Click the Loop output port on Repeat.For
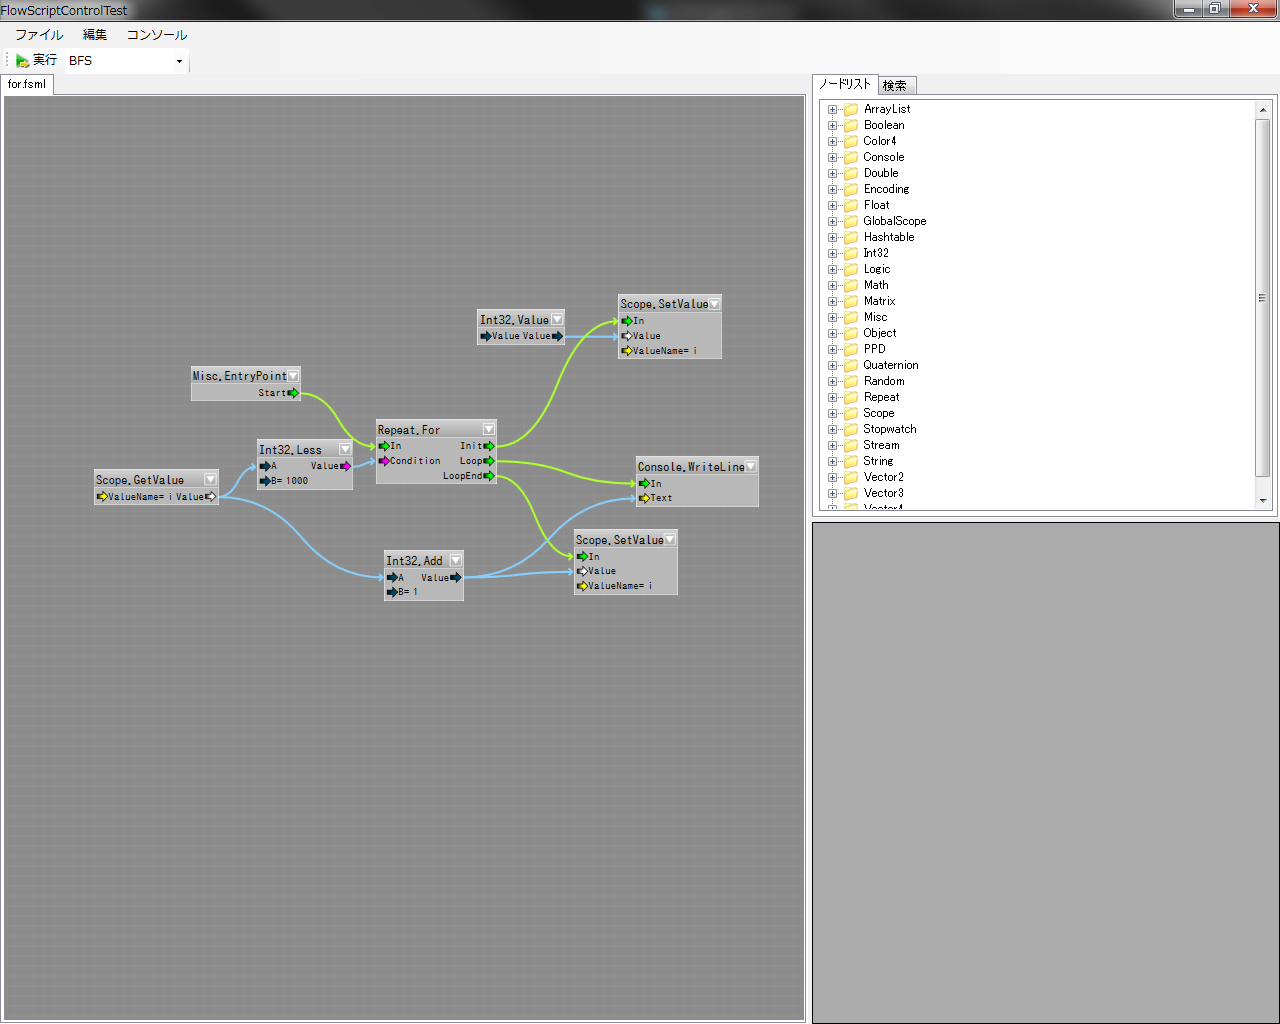 tap(489, 461)
